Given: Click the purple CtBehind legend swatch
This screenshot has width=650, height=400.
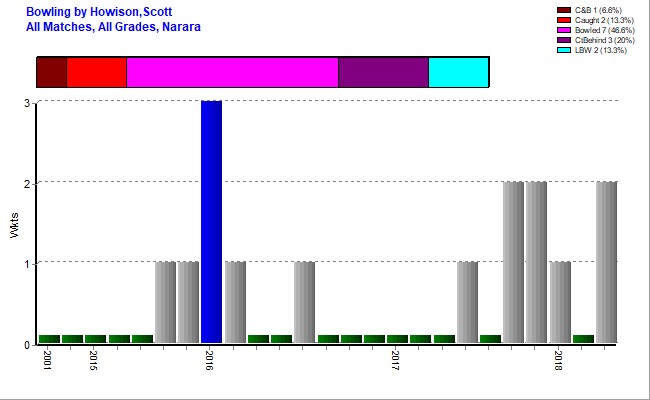Looking at the screenshot, I should click(x=564, y=40).
